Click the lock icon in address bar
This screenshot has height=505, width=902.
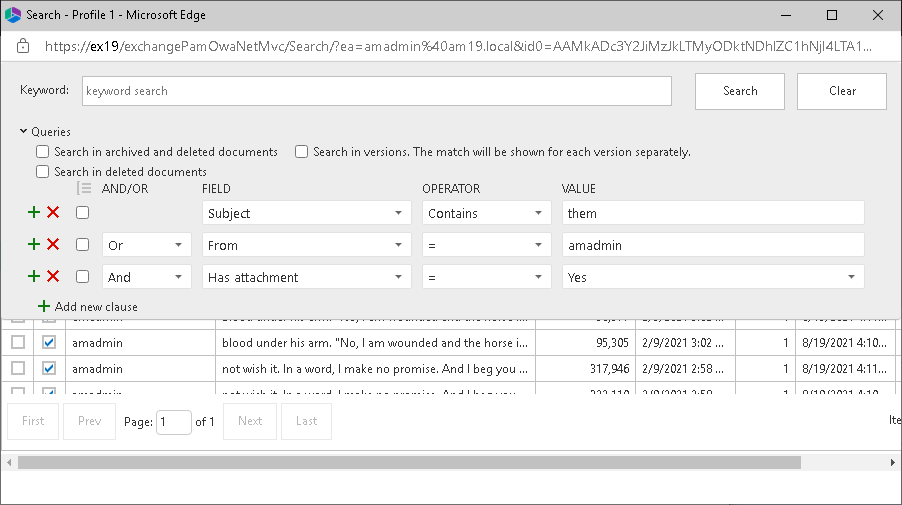click(24, 47)
